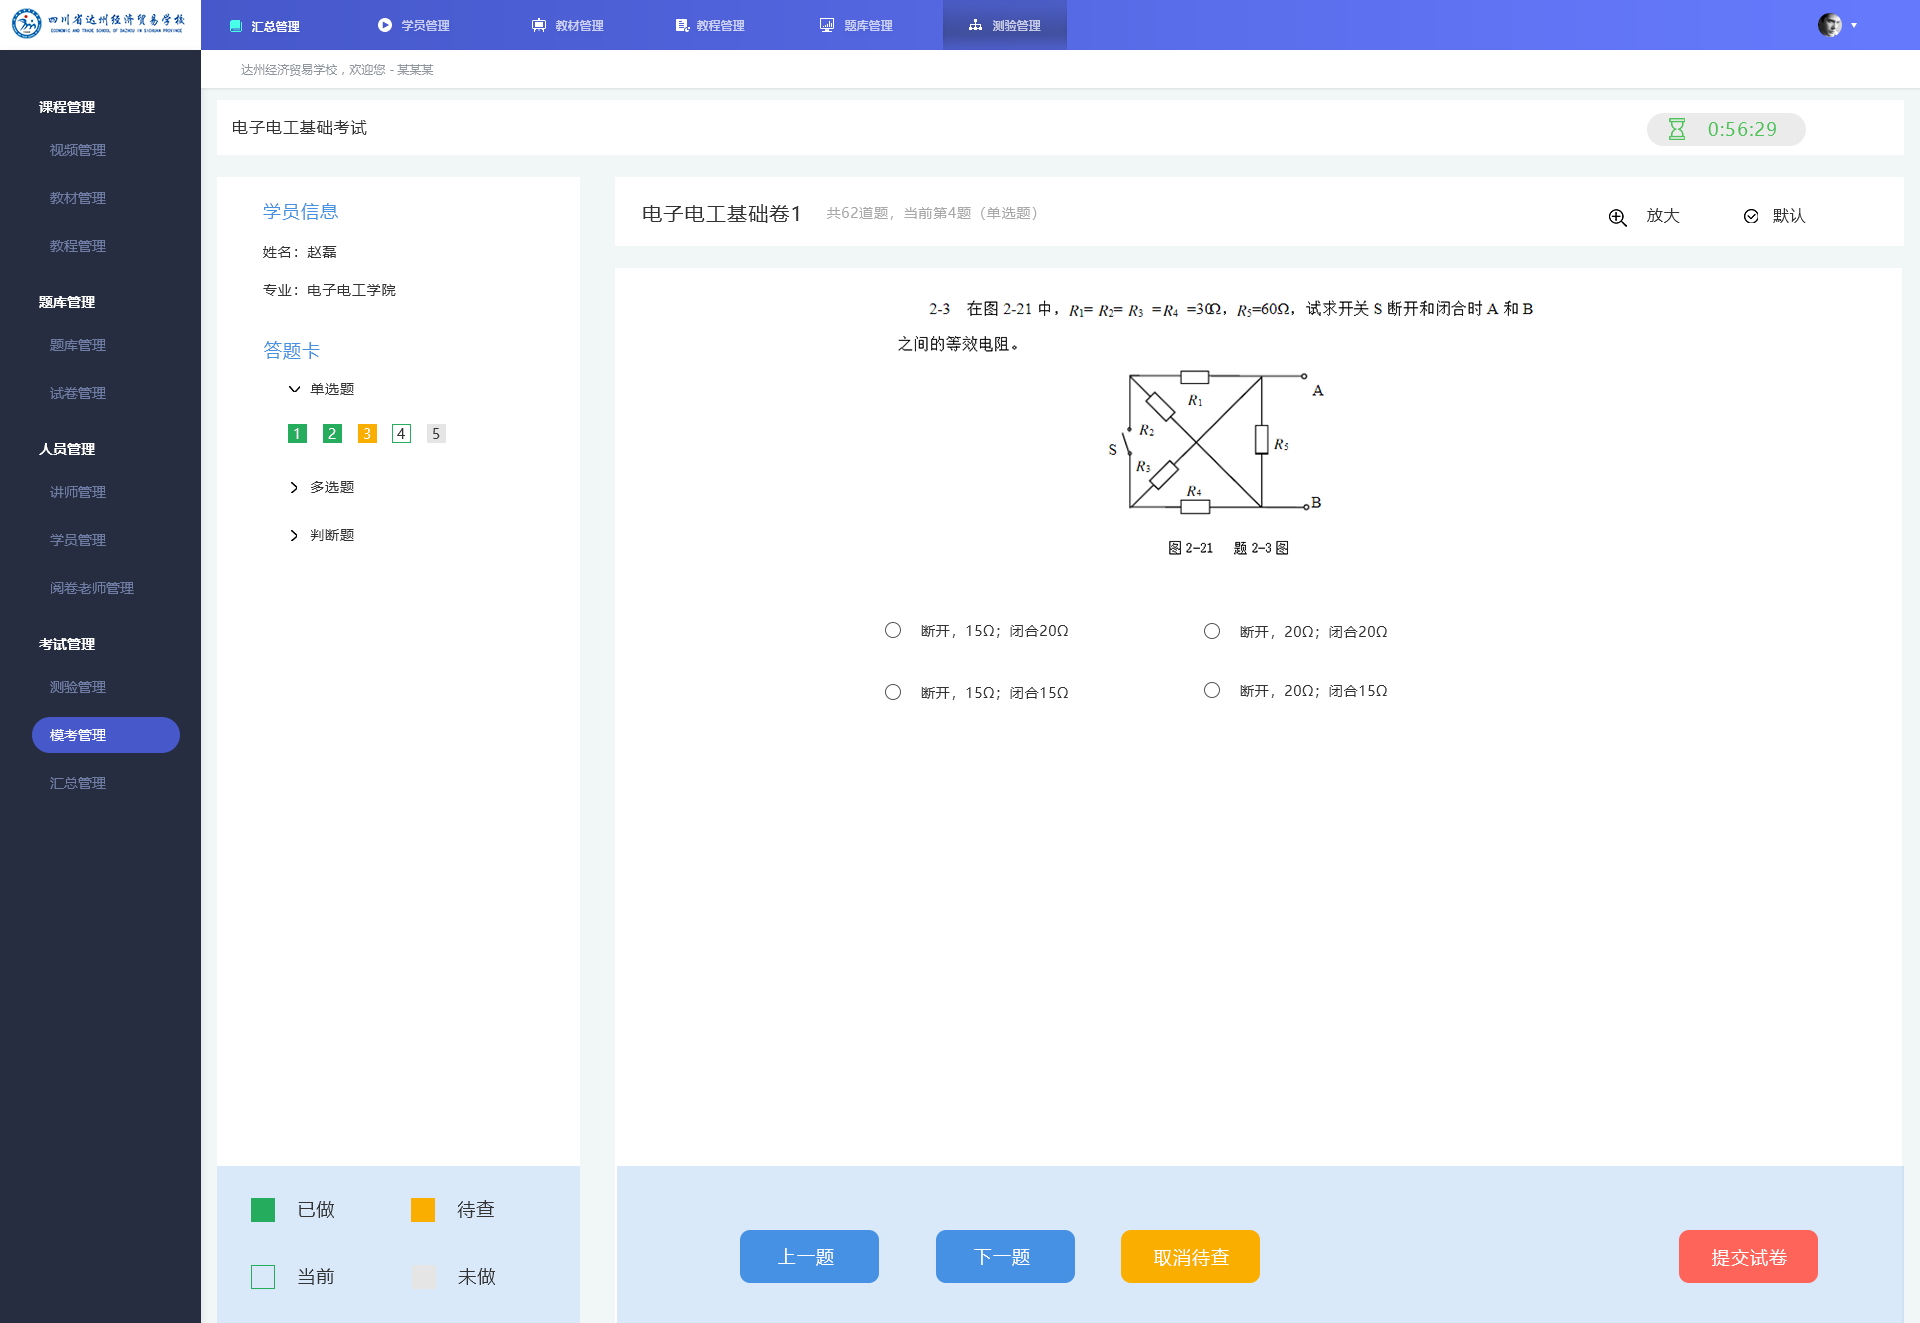Open 模考管理 in the sidebar
1920x1323 pixels.
click(x=106, y=735)
